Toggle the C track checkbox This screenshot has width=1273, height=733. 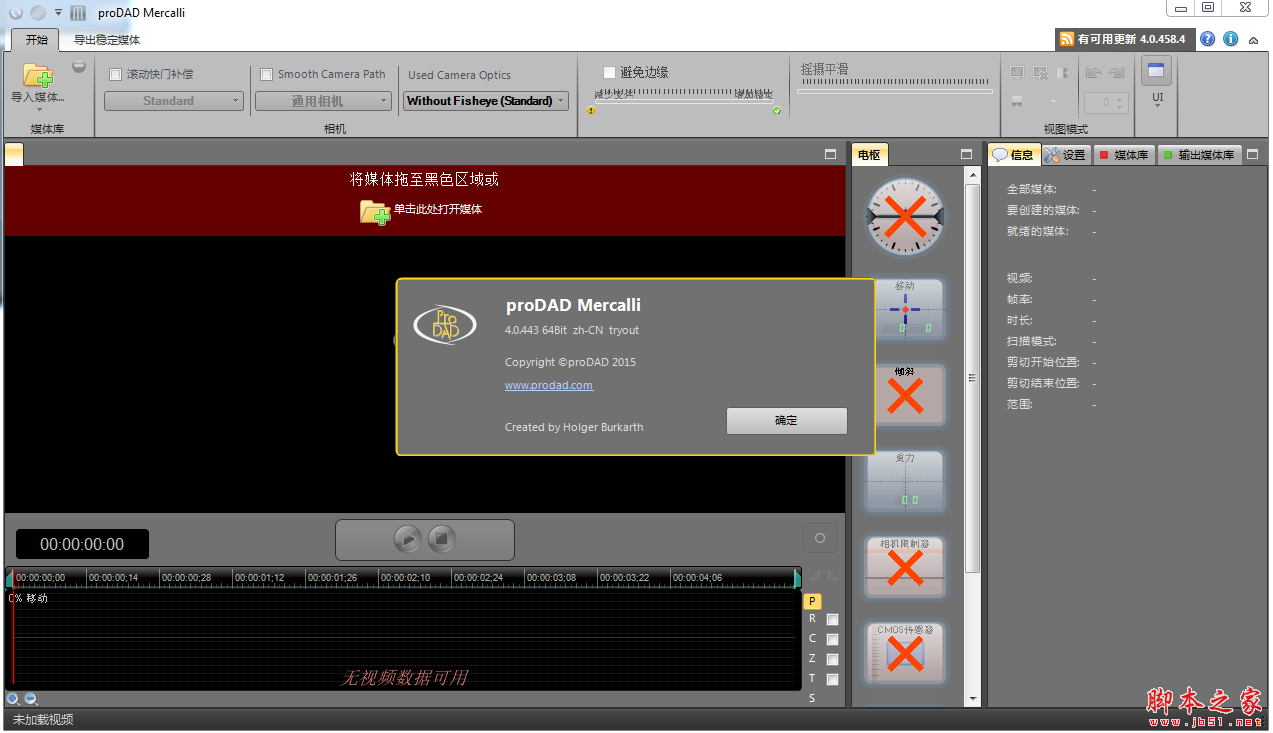832,640
